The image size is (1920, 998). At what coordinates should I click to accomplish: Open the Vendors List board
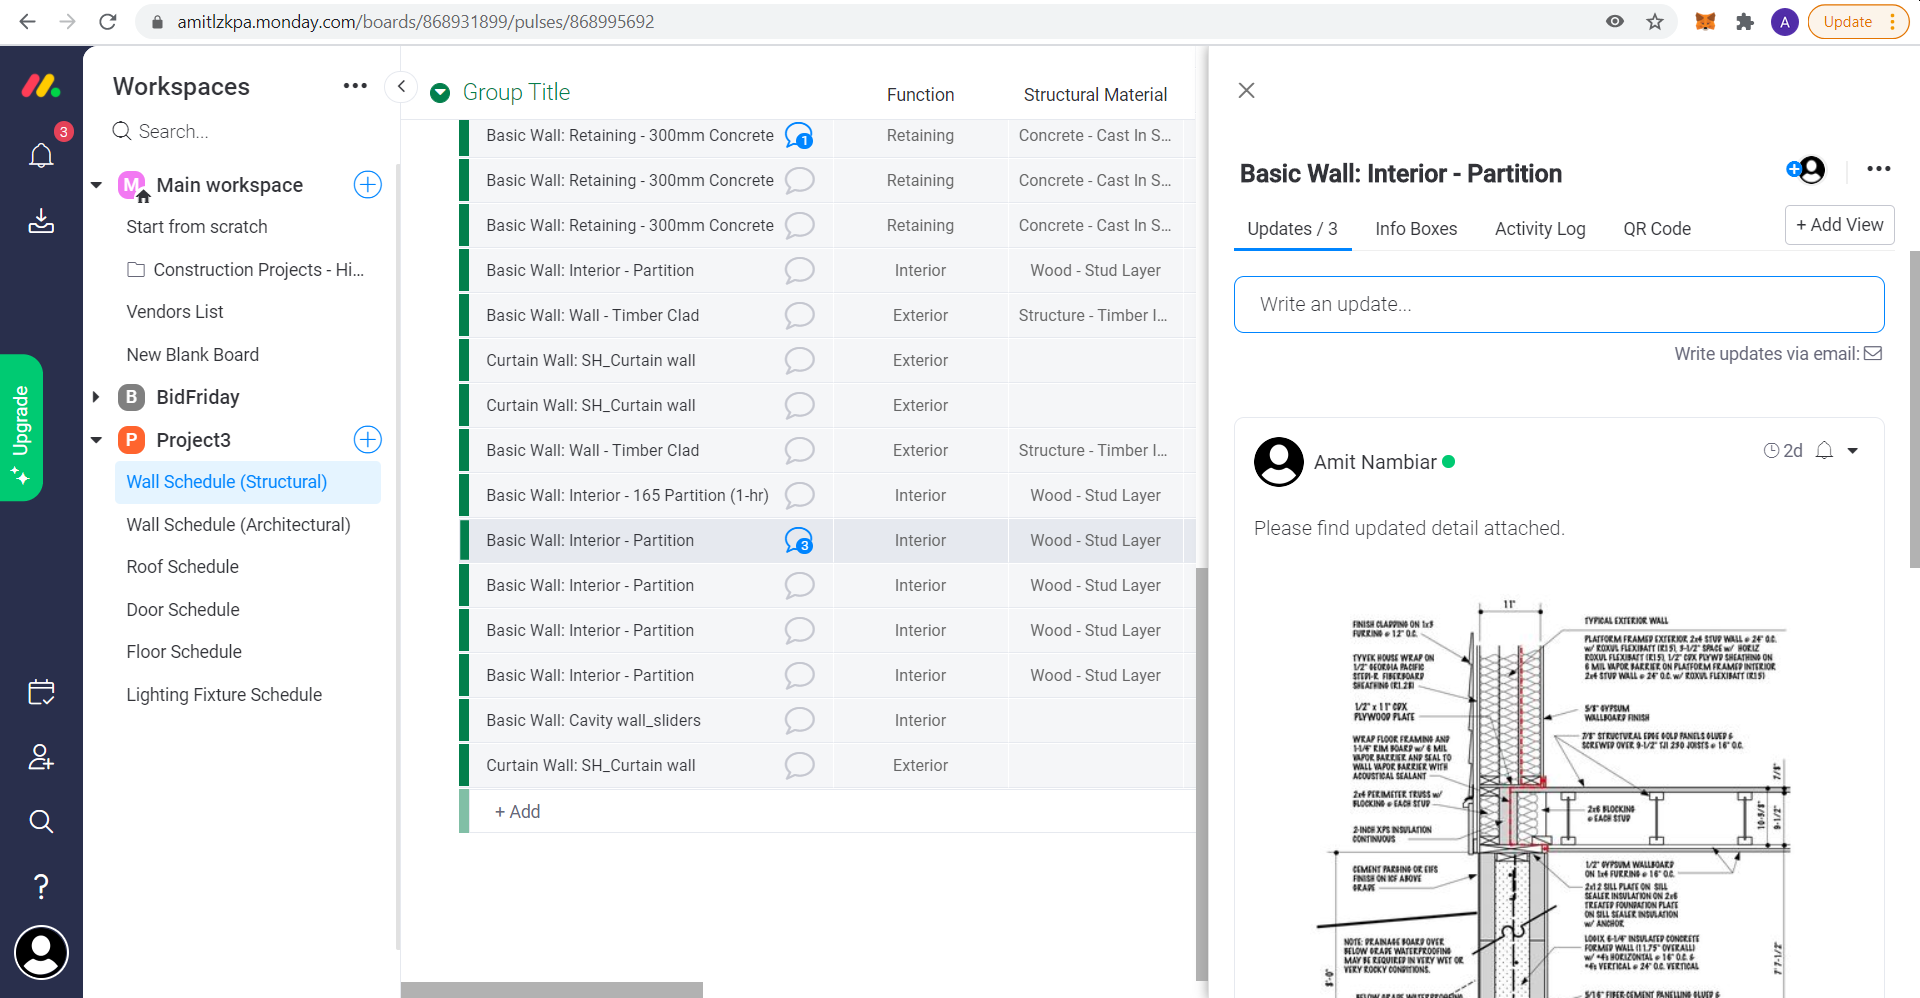(x=175, y=312)
